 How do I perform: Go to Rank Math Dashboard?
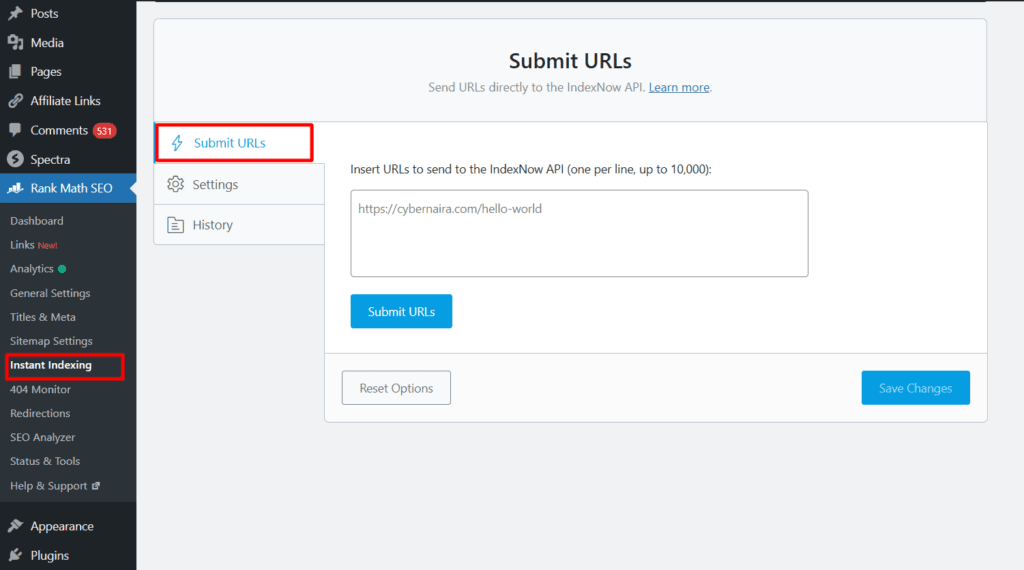tap(37, 221)
